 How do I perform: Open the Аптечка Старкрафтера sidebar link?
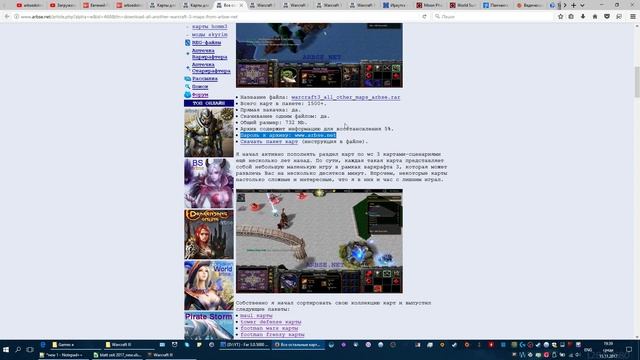coord(211,68)
